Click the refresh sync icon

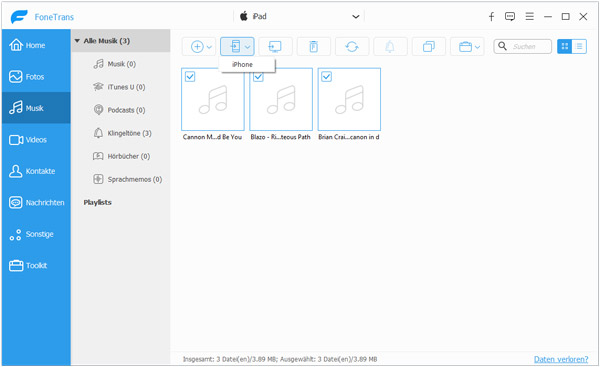tap(352, 47)
